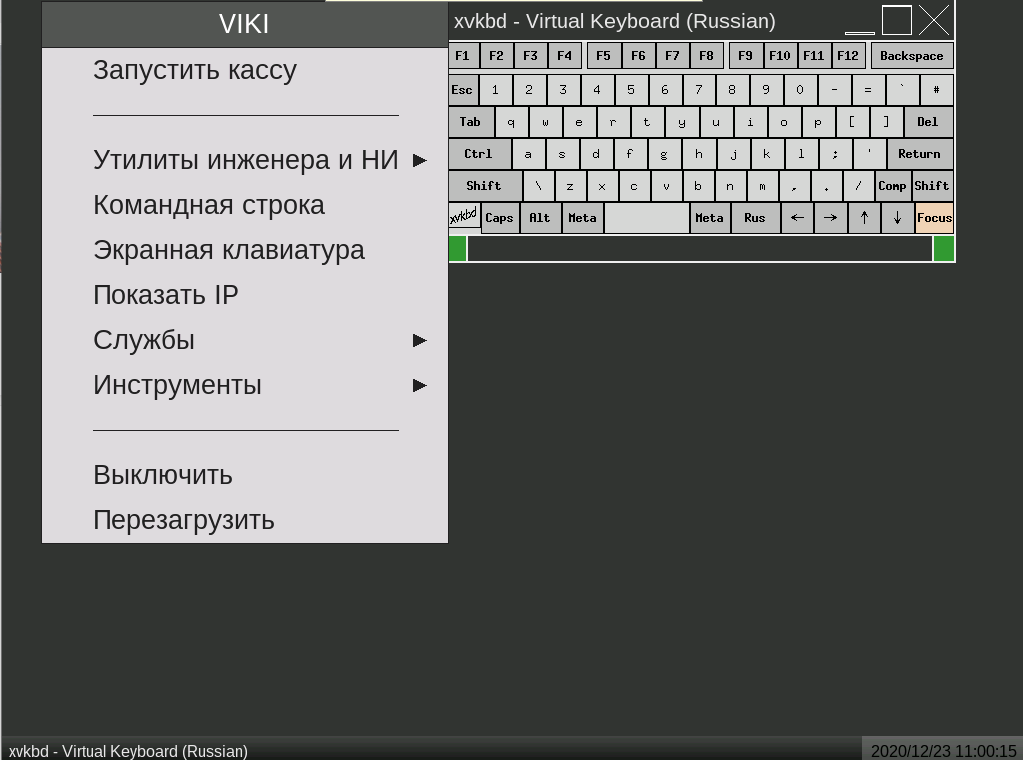Click the left green box below keyboard
This screenshot has height=760, width=1023.
tap(458, 249)
